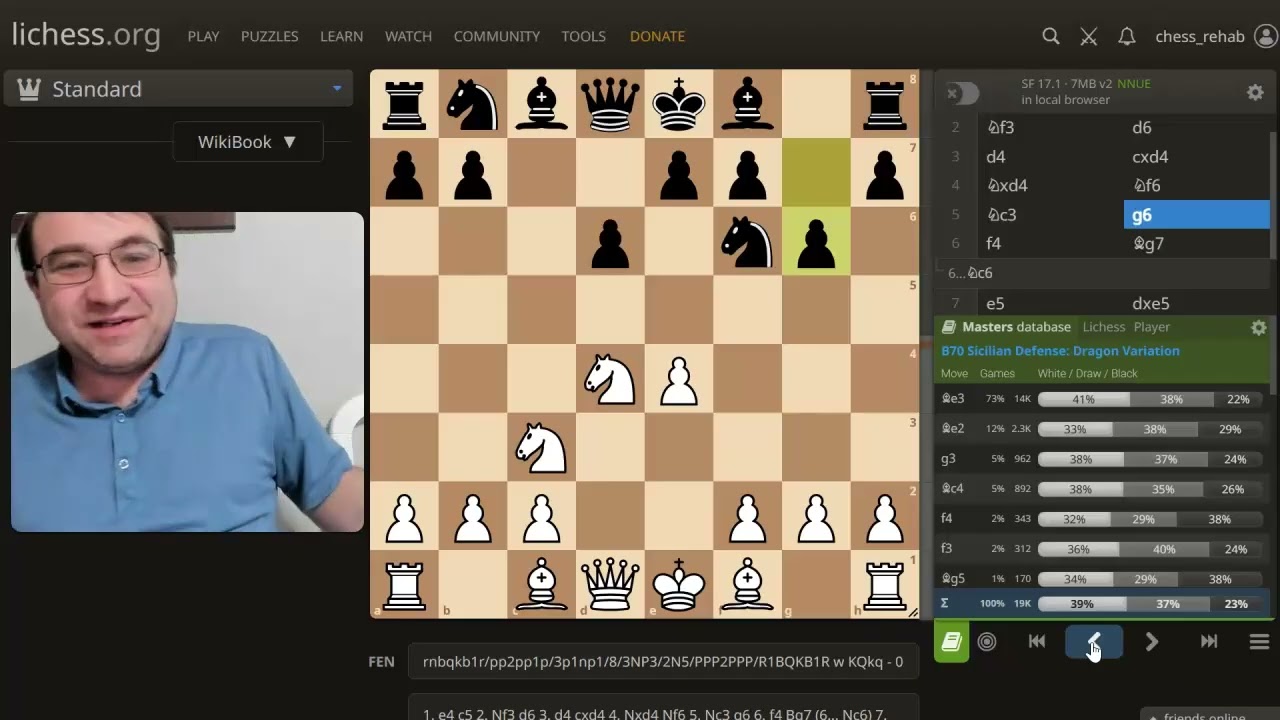Step forward one move

(x=1151, y=642)
